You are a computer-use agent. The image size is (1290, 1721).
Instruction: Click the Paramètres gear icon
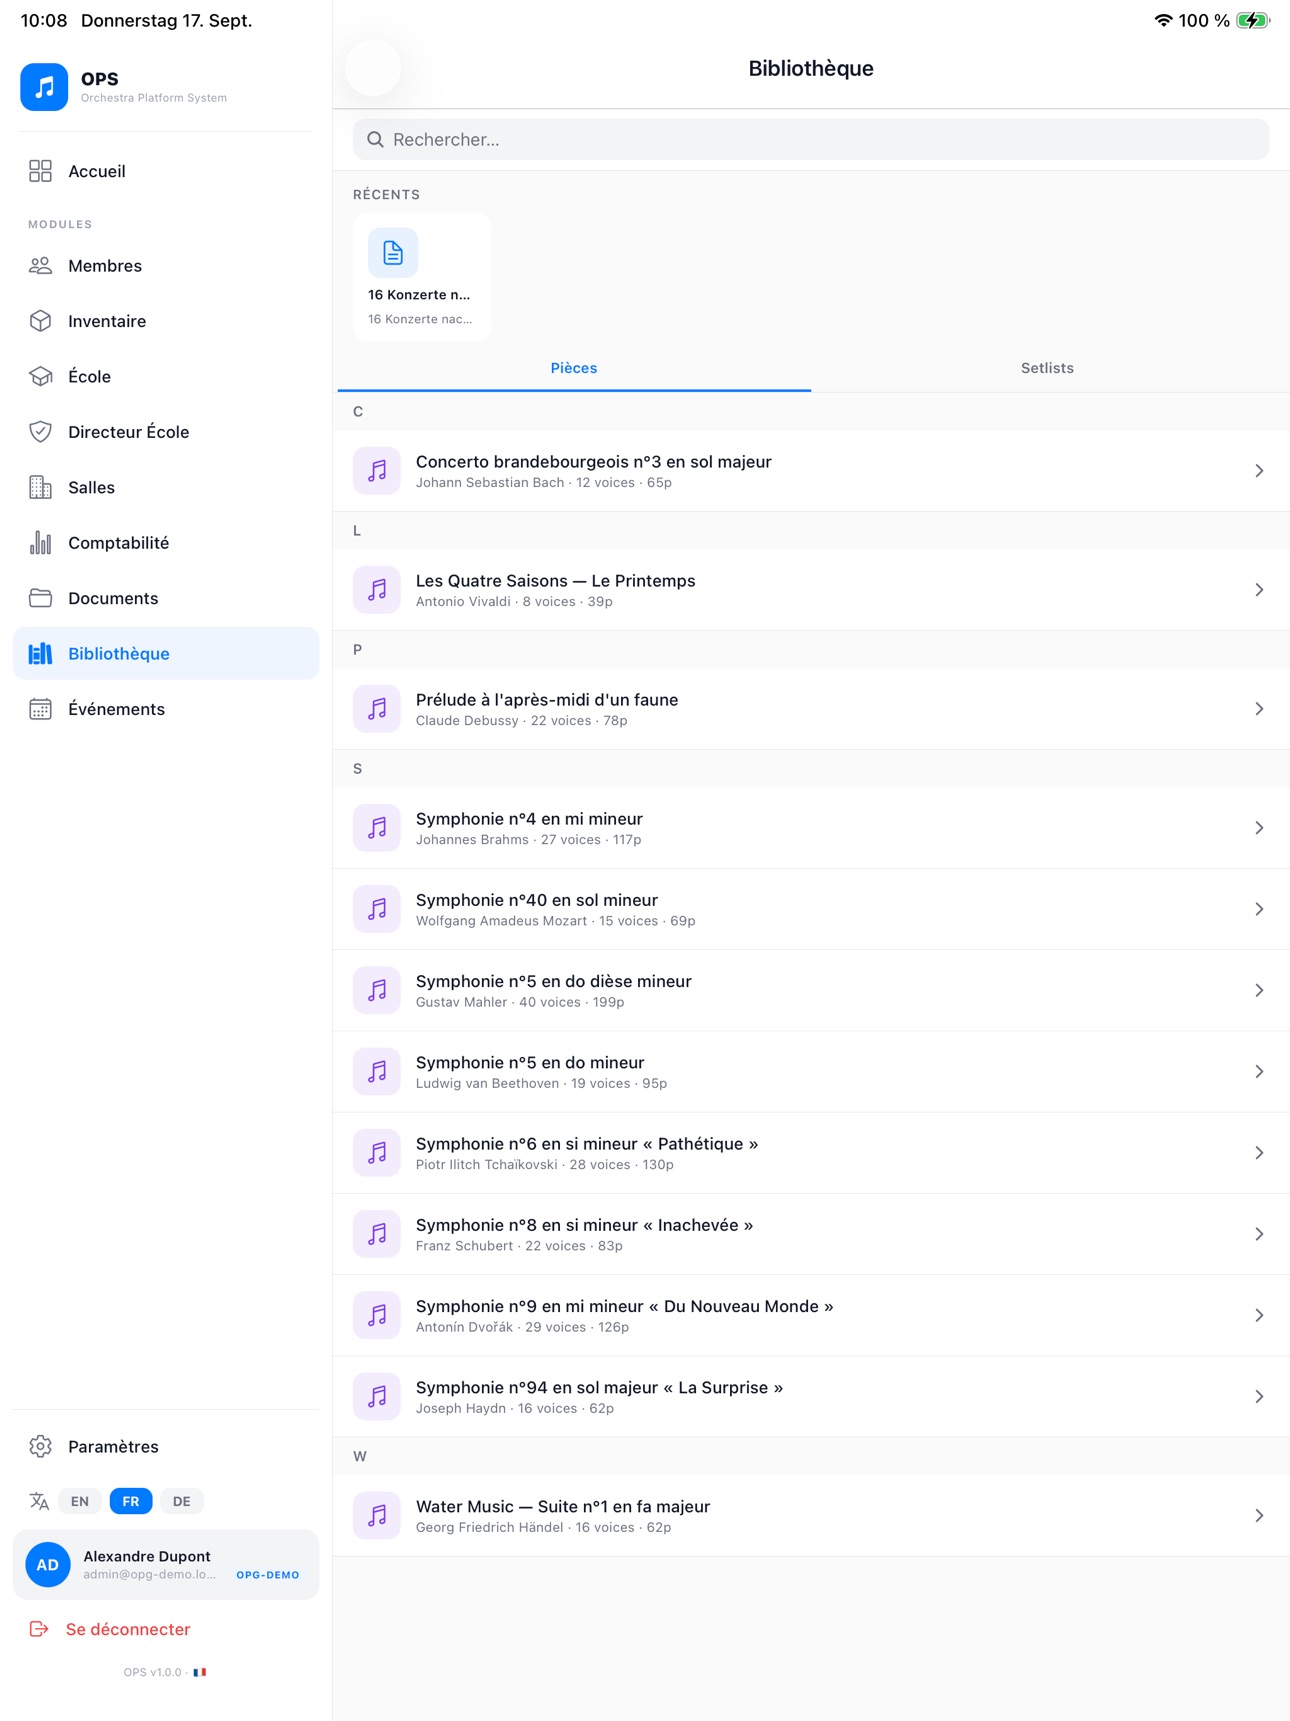pos(40,1447)
